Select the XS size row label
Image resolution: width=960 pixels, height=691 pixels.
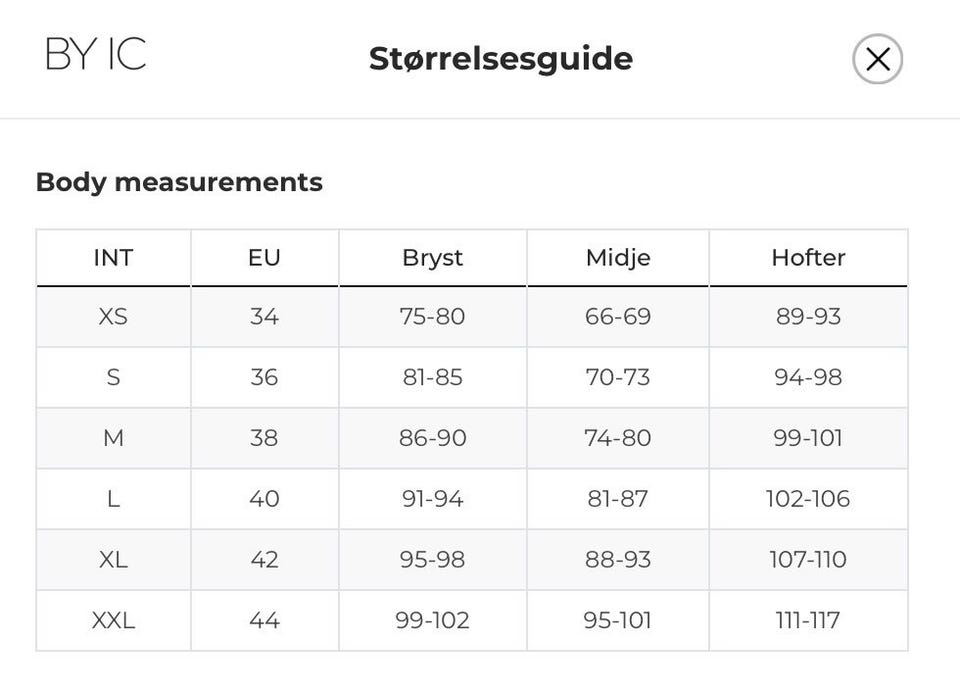point(113,317)
